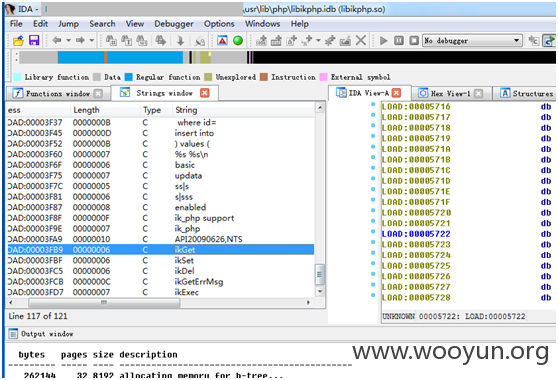Screen dimensions: 558x380
Task: Click the Output window panel icon
Action: [13, 334]
